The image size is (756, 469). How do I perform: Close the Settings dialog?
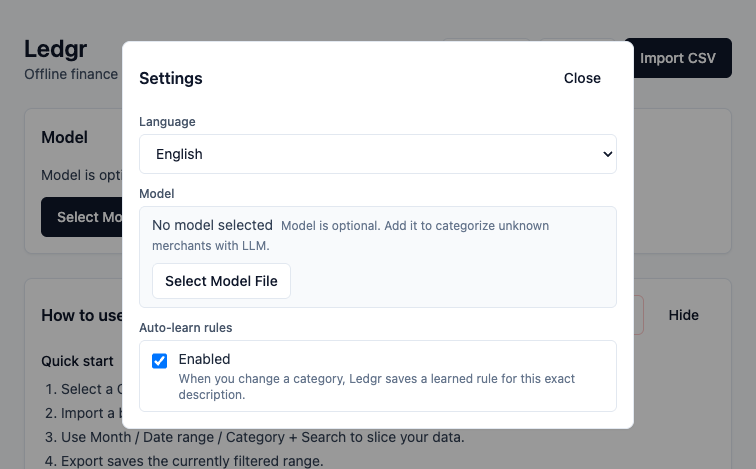(x=582, y=78)
